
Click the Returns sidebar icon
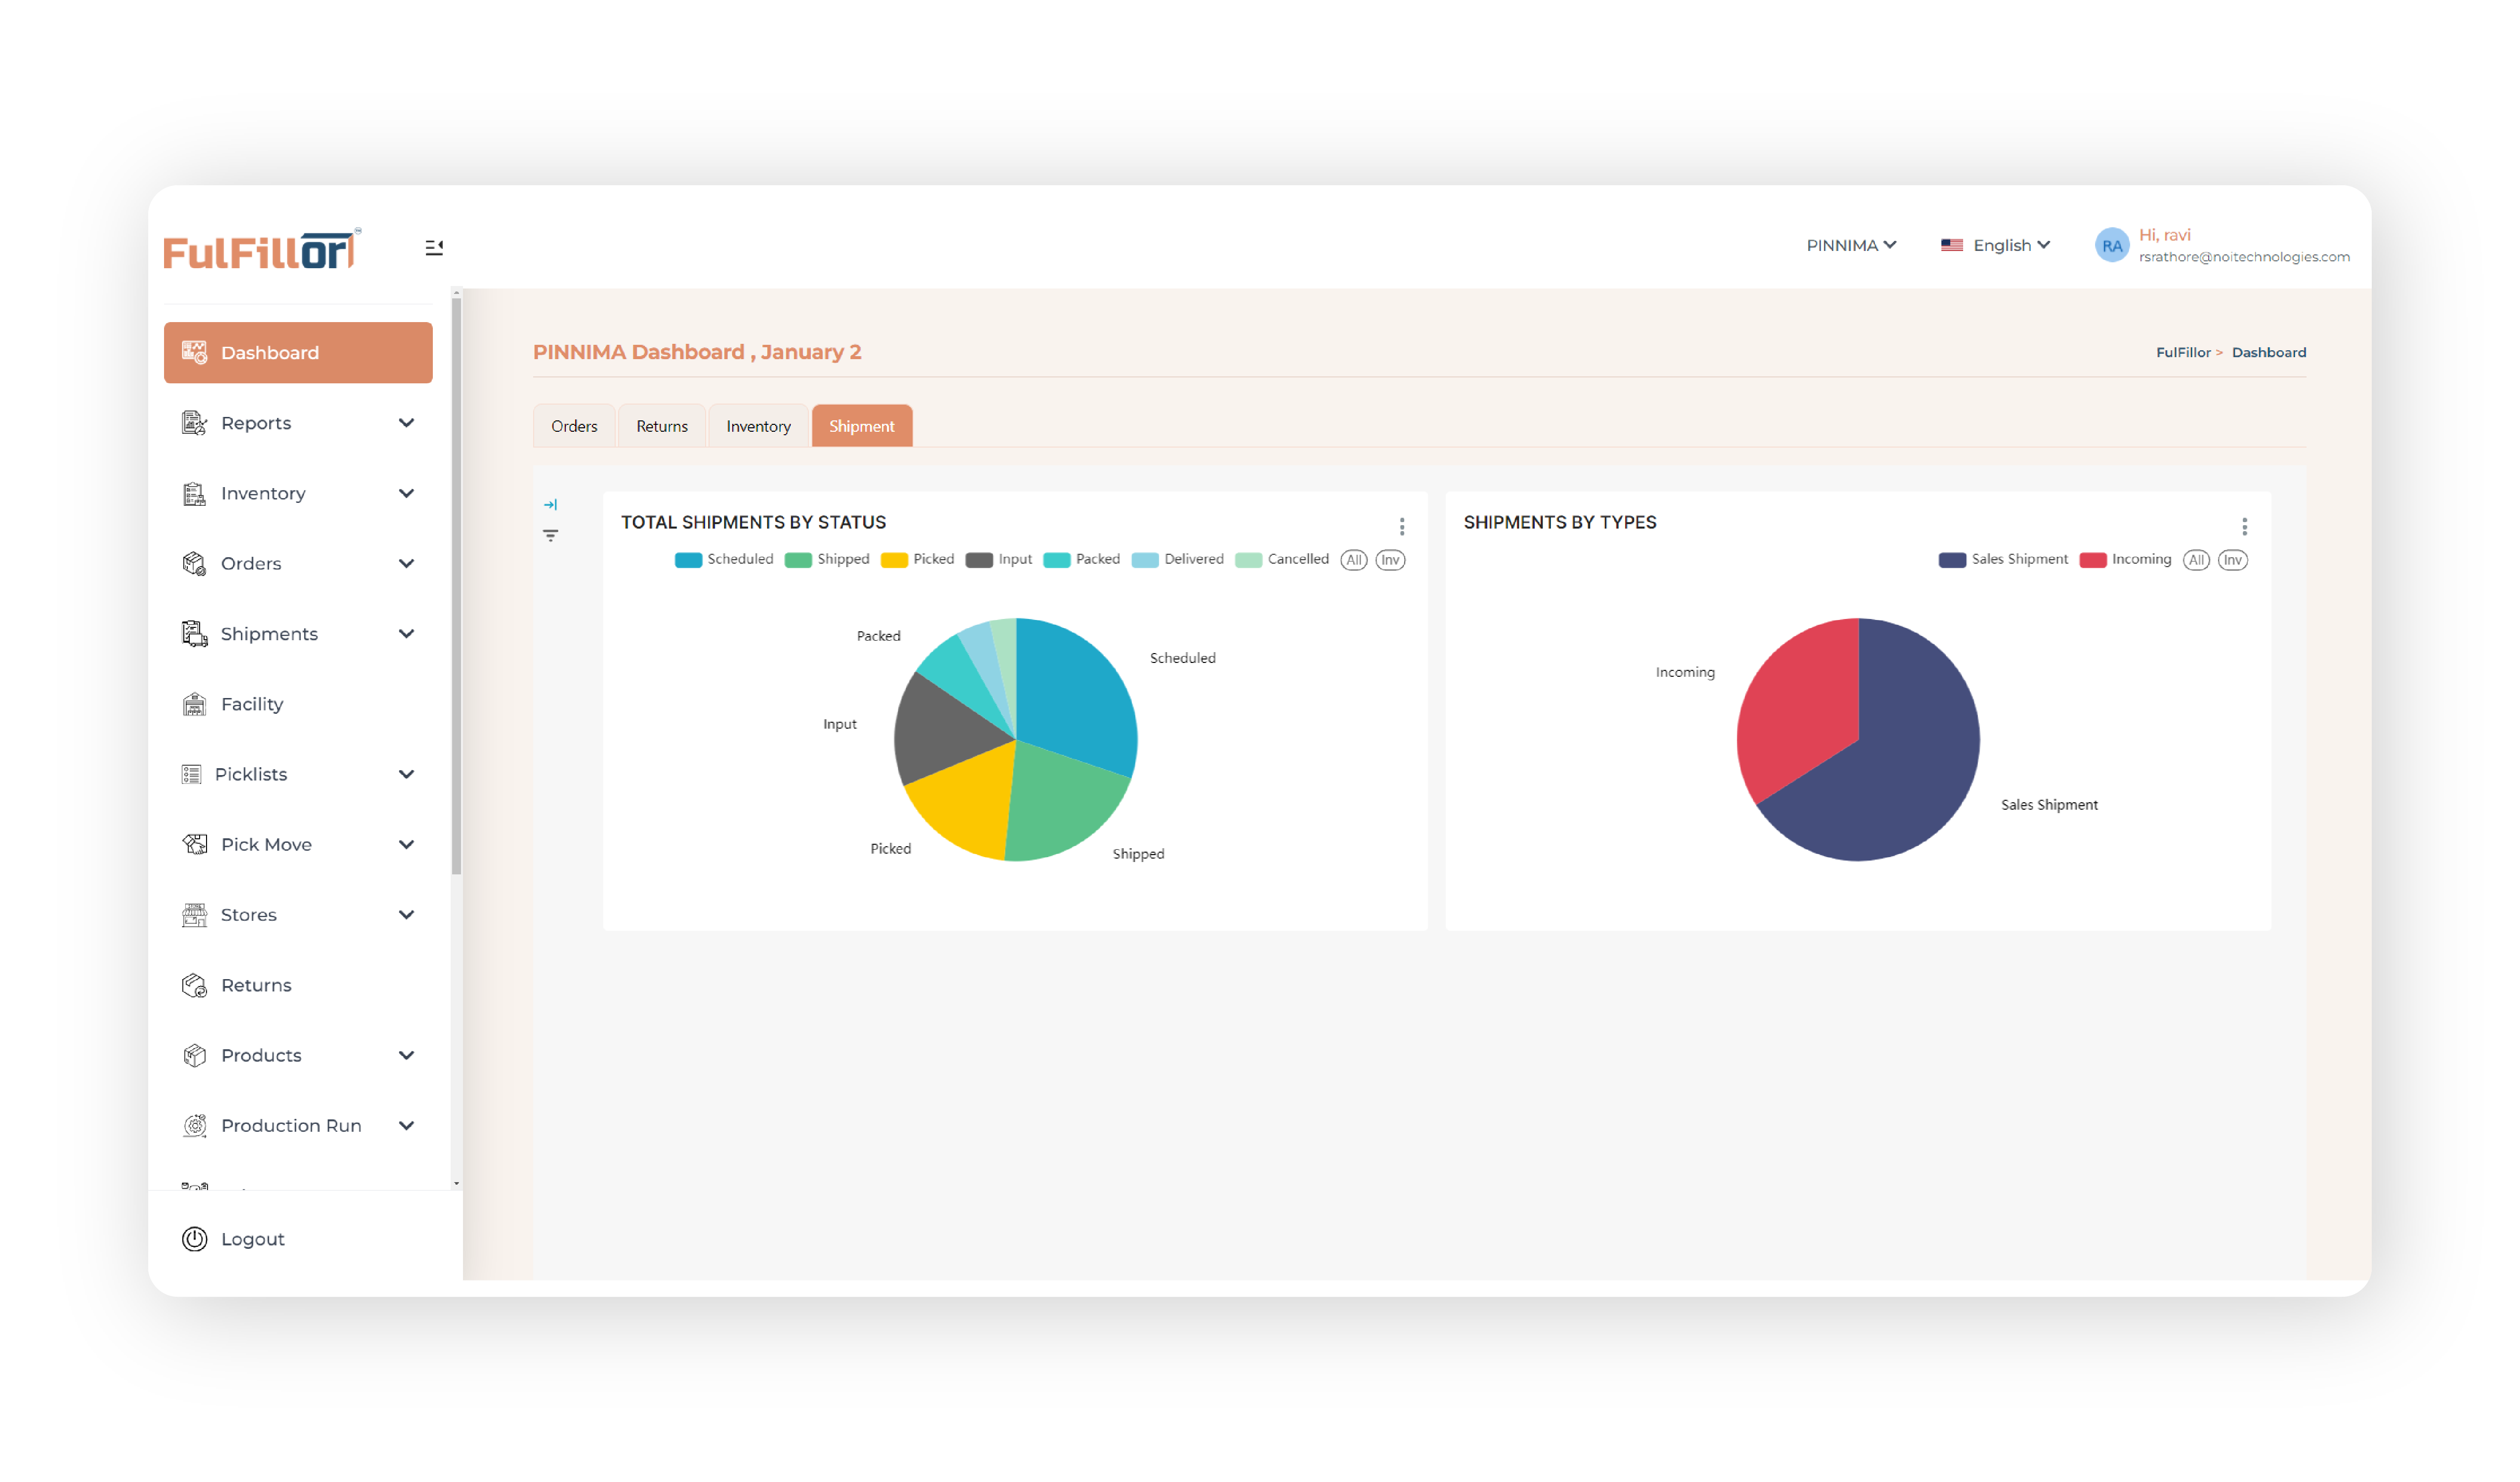tap(194, 985)
